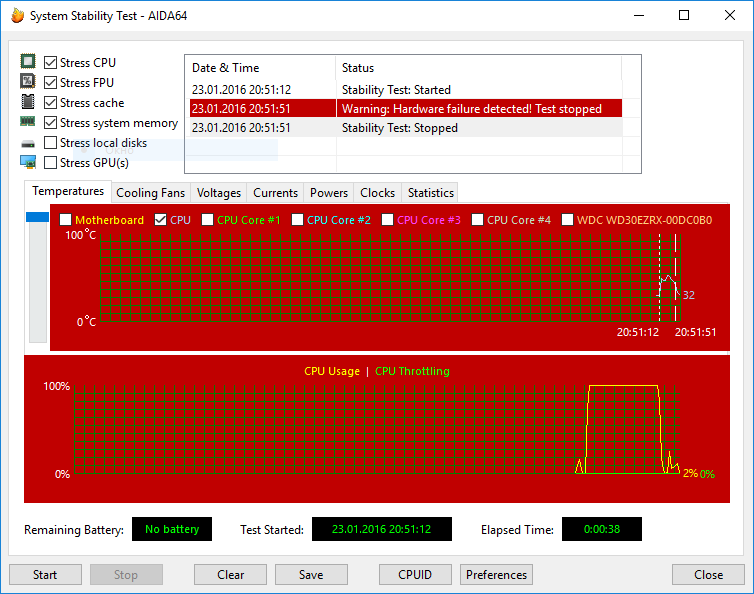
Task: Click the Start button
Action: tap(45, 575)
